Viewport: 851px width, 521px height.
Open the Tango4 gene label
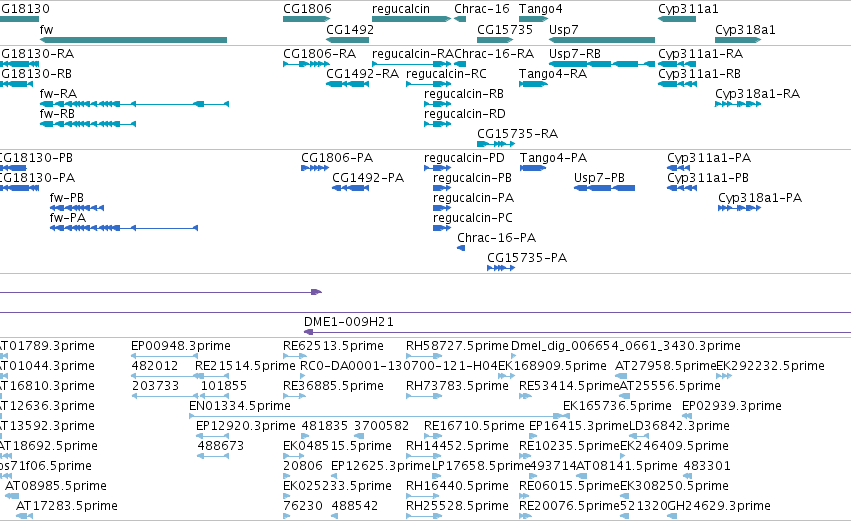541,9
